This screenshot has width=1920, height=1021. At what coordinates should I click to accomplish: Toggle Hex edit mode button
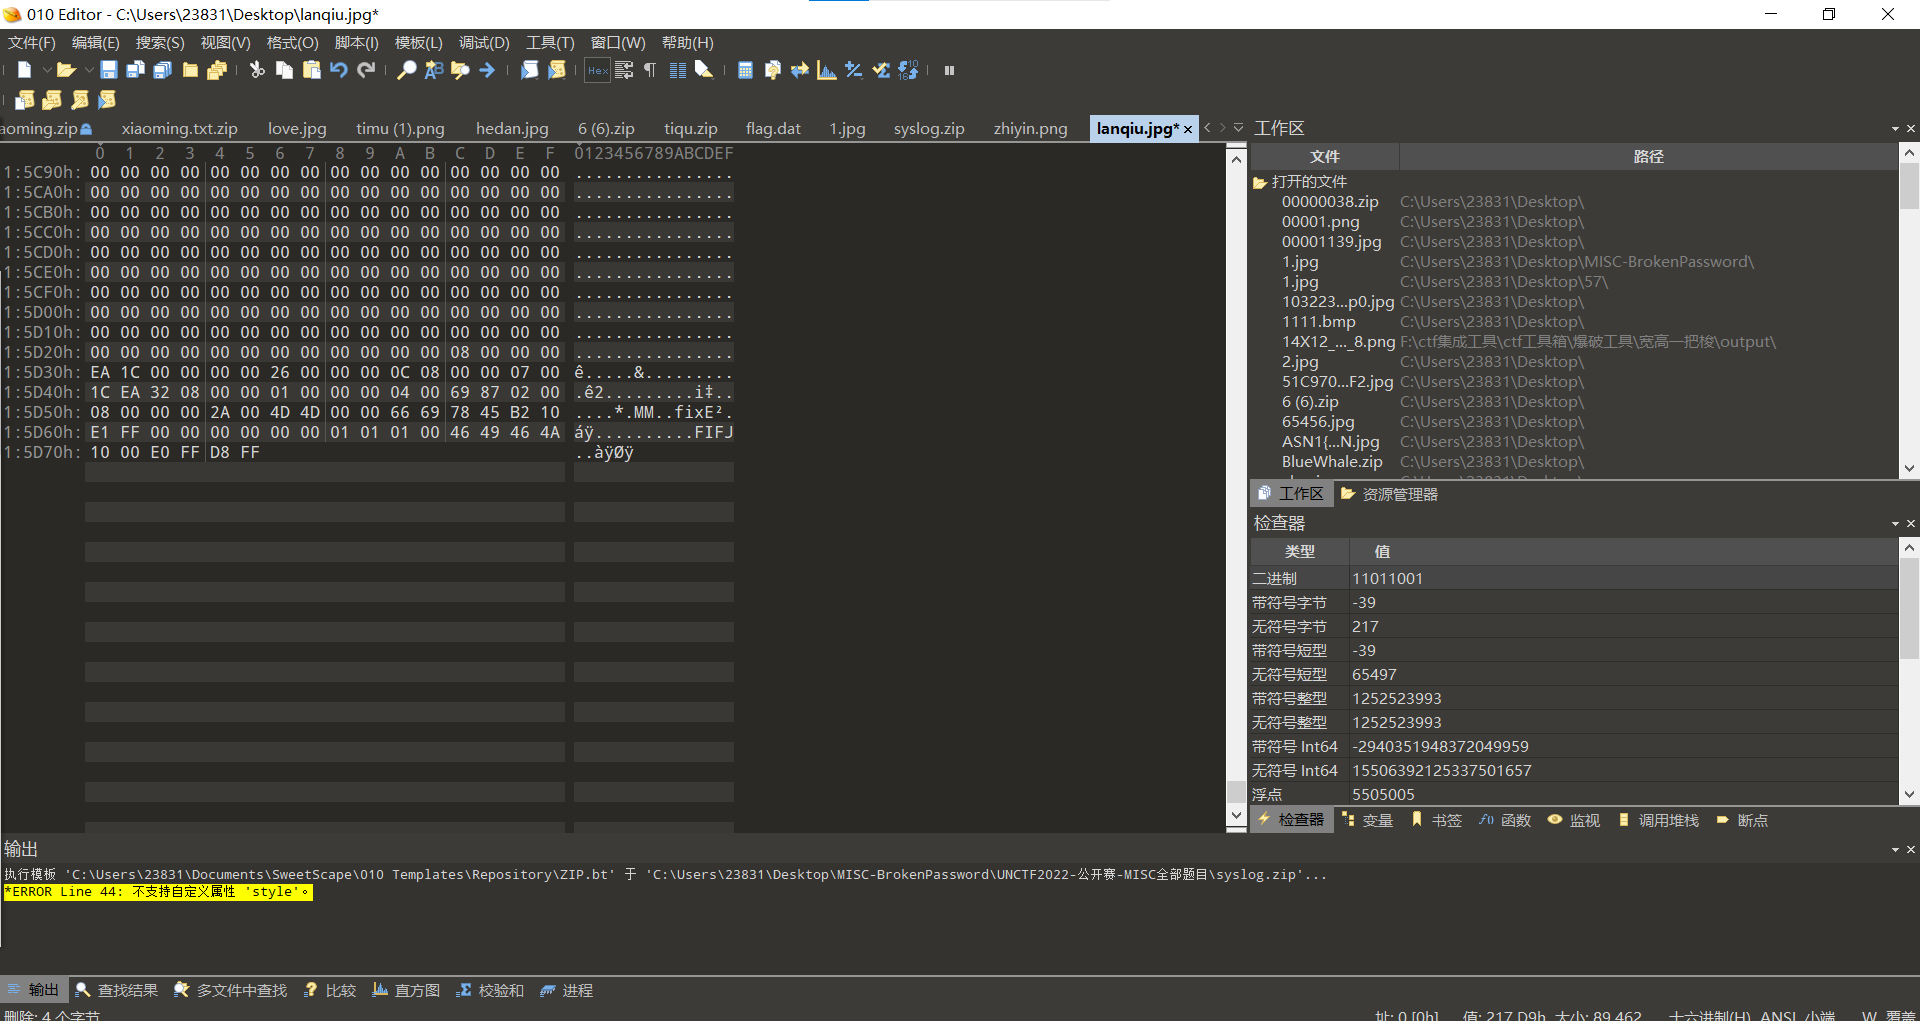pos(597,70)
